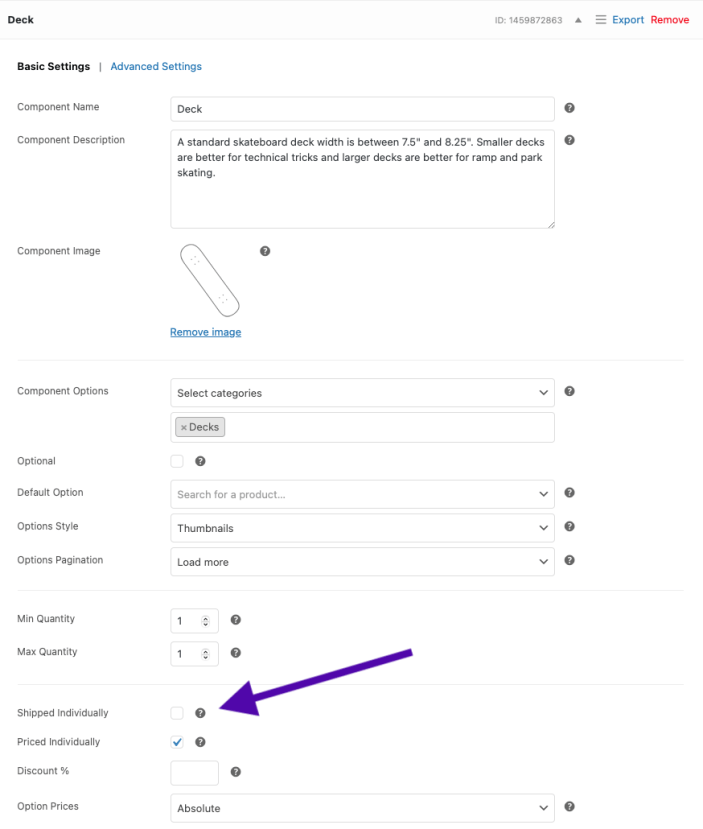The image size is (703, 829).
Task: Open the Options Style Thumbnails dropdown
Action: click(x=362, y=528)
